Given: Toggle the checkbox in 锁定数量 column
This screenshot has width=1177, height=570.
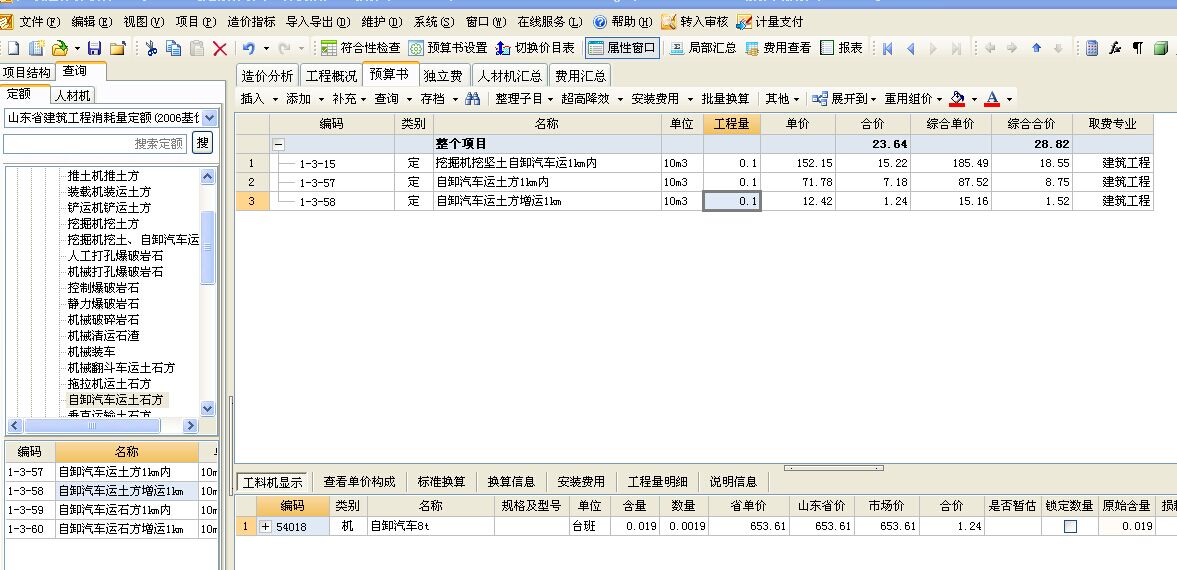Looking at the screenshot, I should pyautogui.click(x=1070, y=526).
